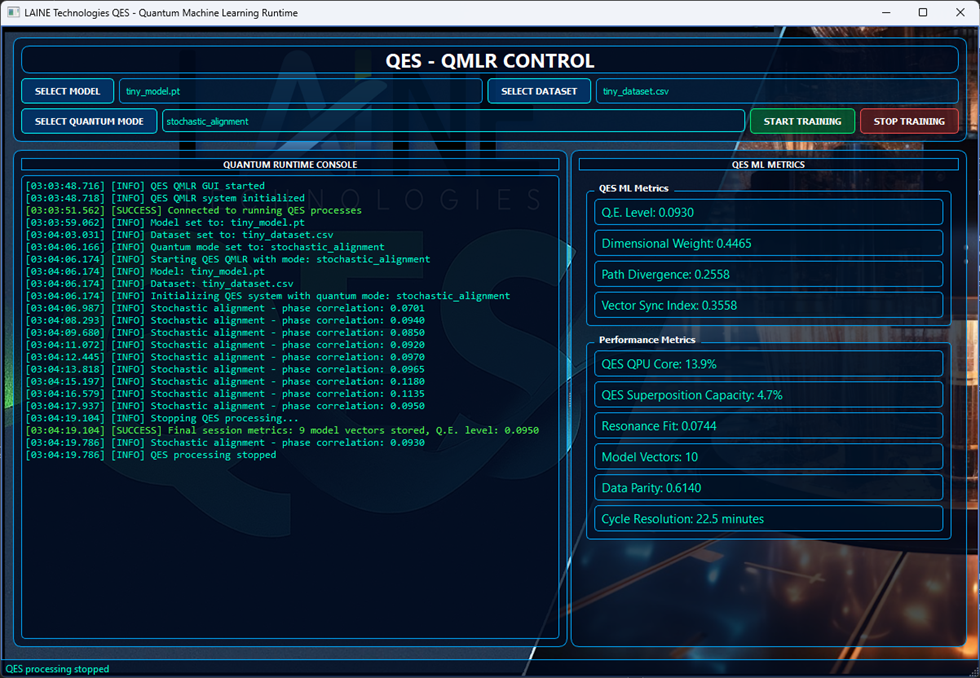The image size is (980, 678).
Task: Click the Cycle Resolution: 22.5 minutes metric
Action: pyautogui.click(x=768, y=519)
